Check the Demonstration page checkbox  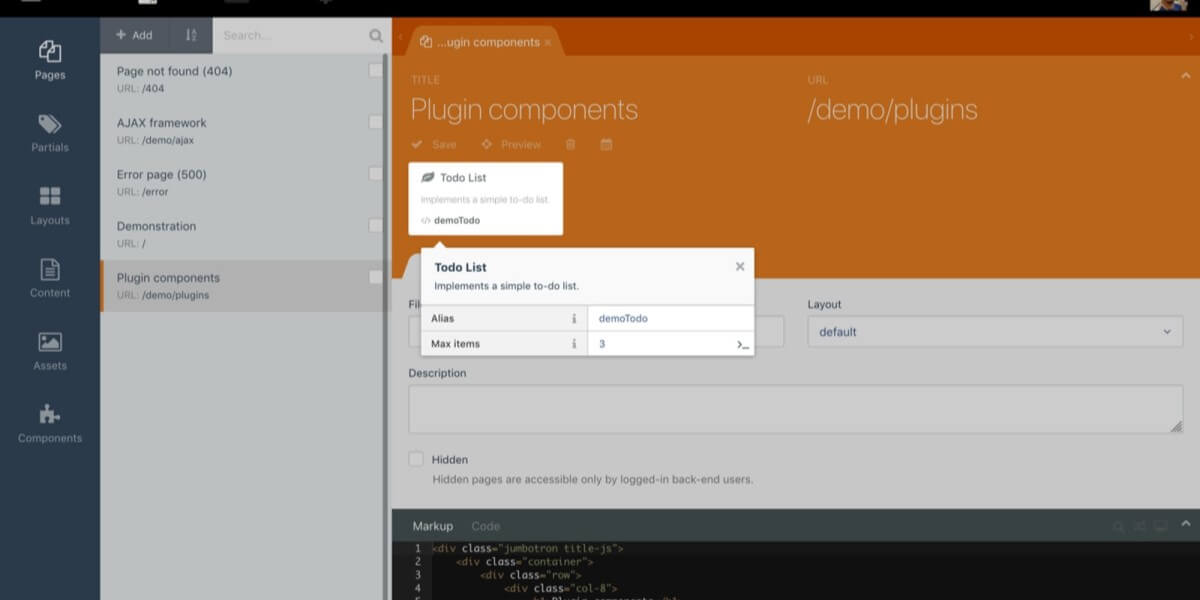[375, 226]
